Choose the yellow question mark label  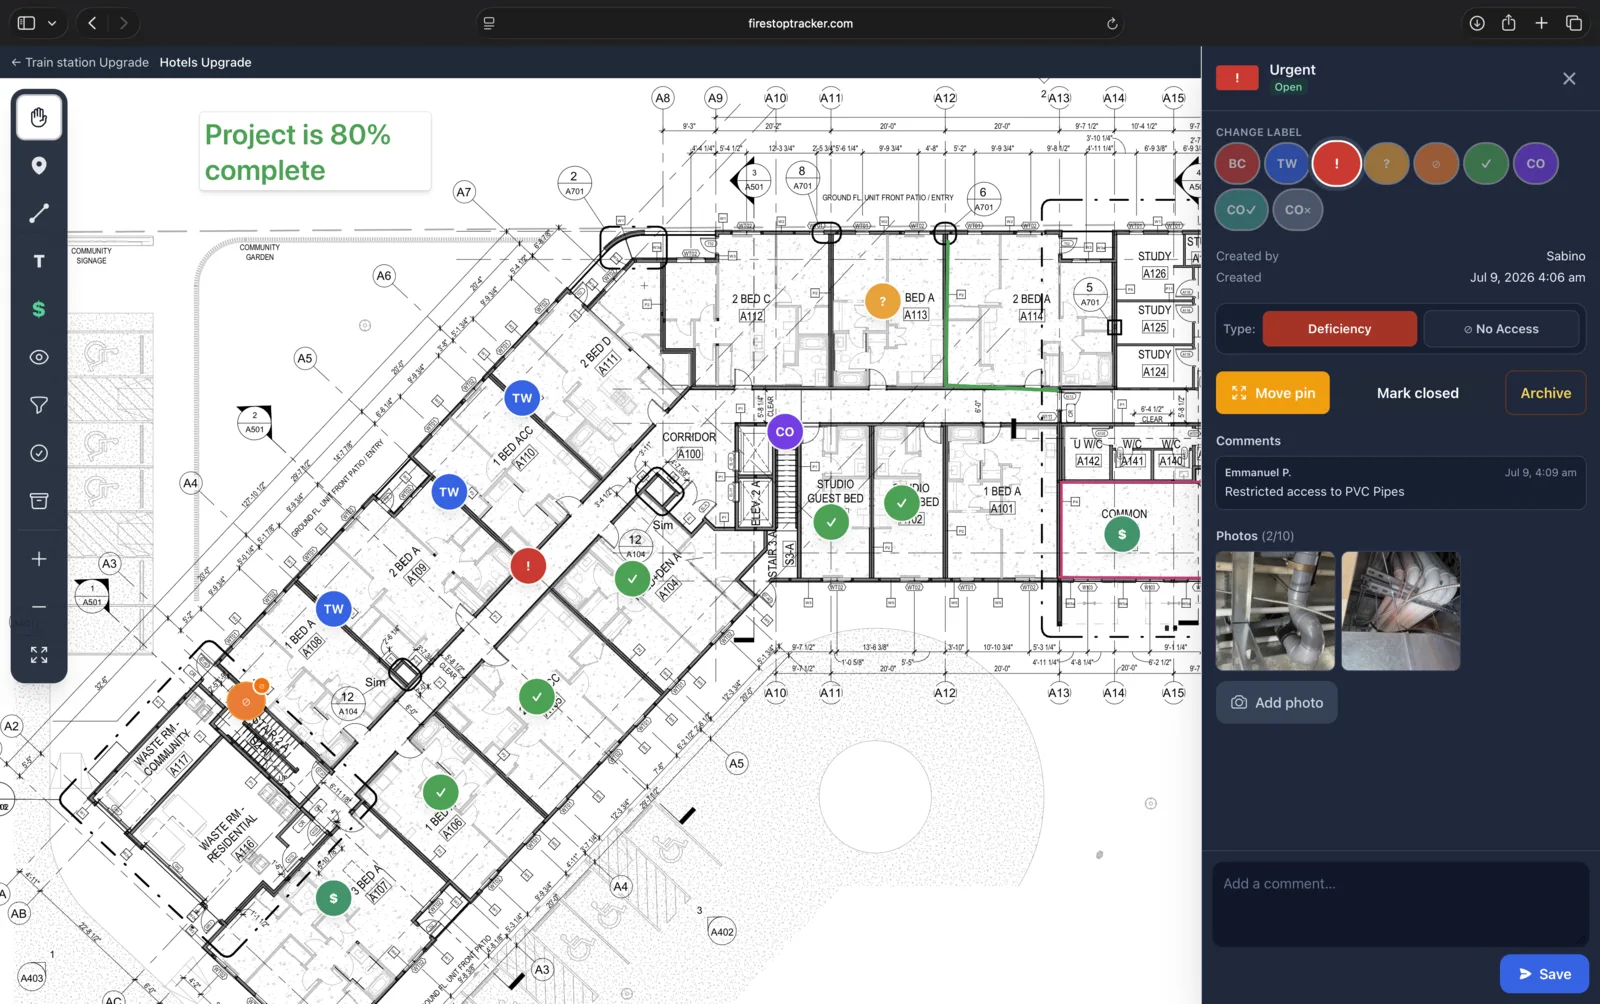tap(1386, 164)
